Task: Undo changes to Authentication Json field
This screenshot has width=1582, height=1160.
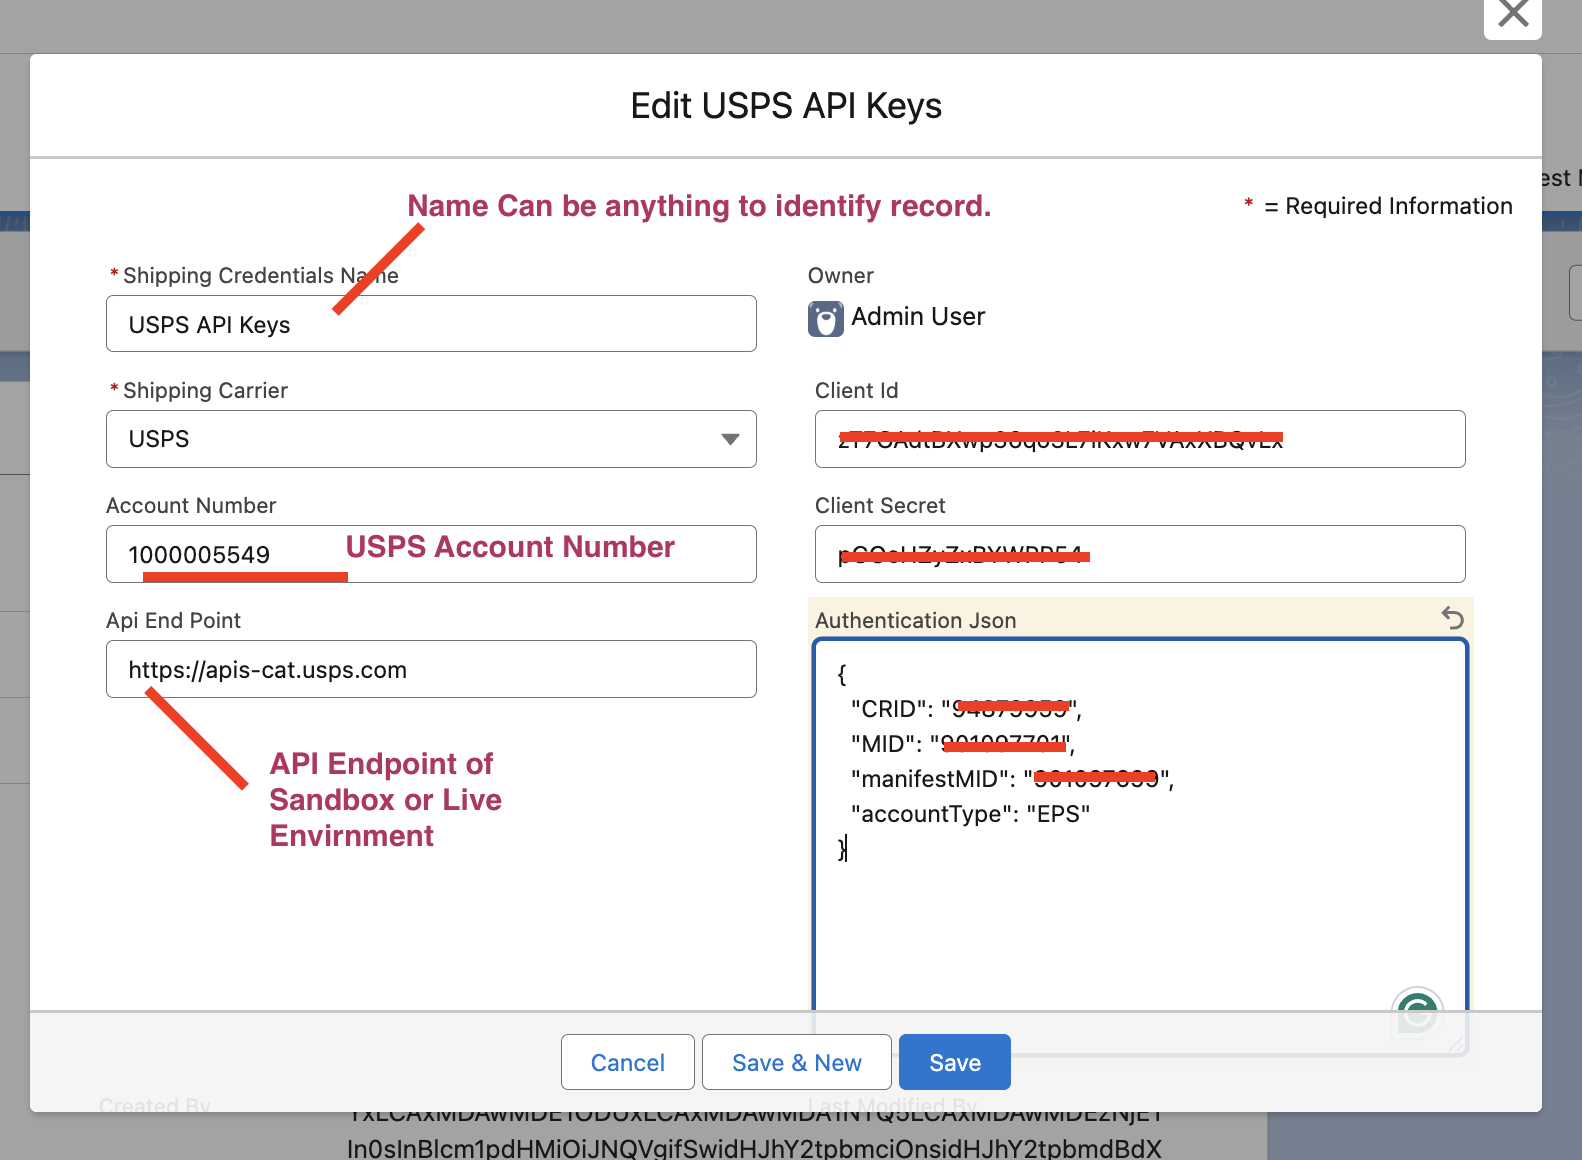Action: point(1452,618)
